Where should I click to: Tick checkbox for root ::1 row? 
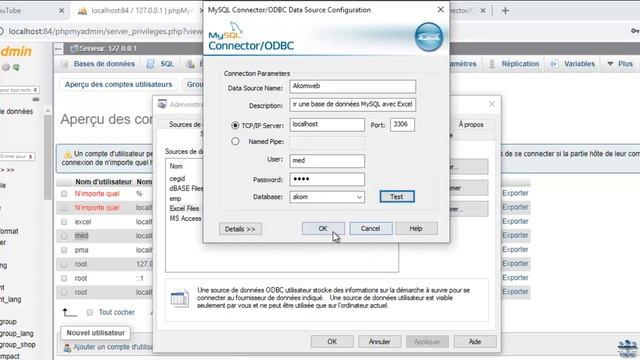(x=64, y=278)
